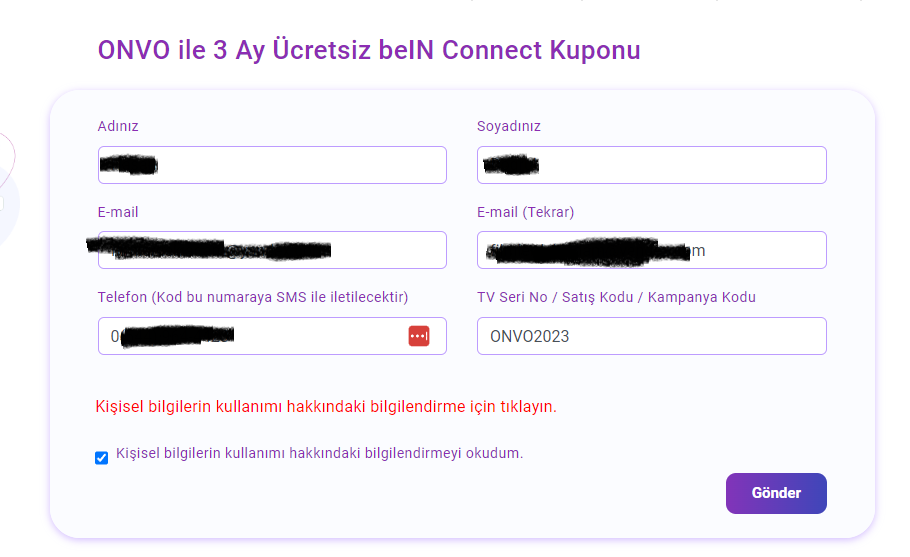The width and height of the screenshot is (910, 557).
Task: Click the Soyadınız label text
Action: coord(509,126)
